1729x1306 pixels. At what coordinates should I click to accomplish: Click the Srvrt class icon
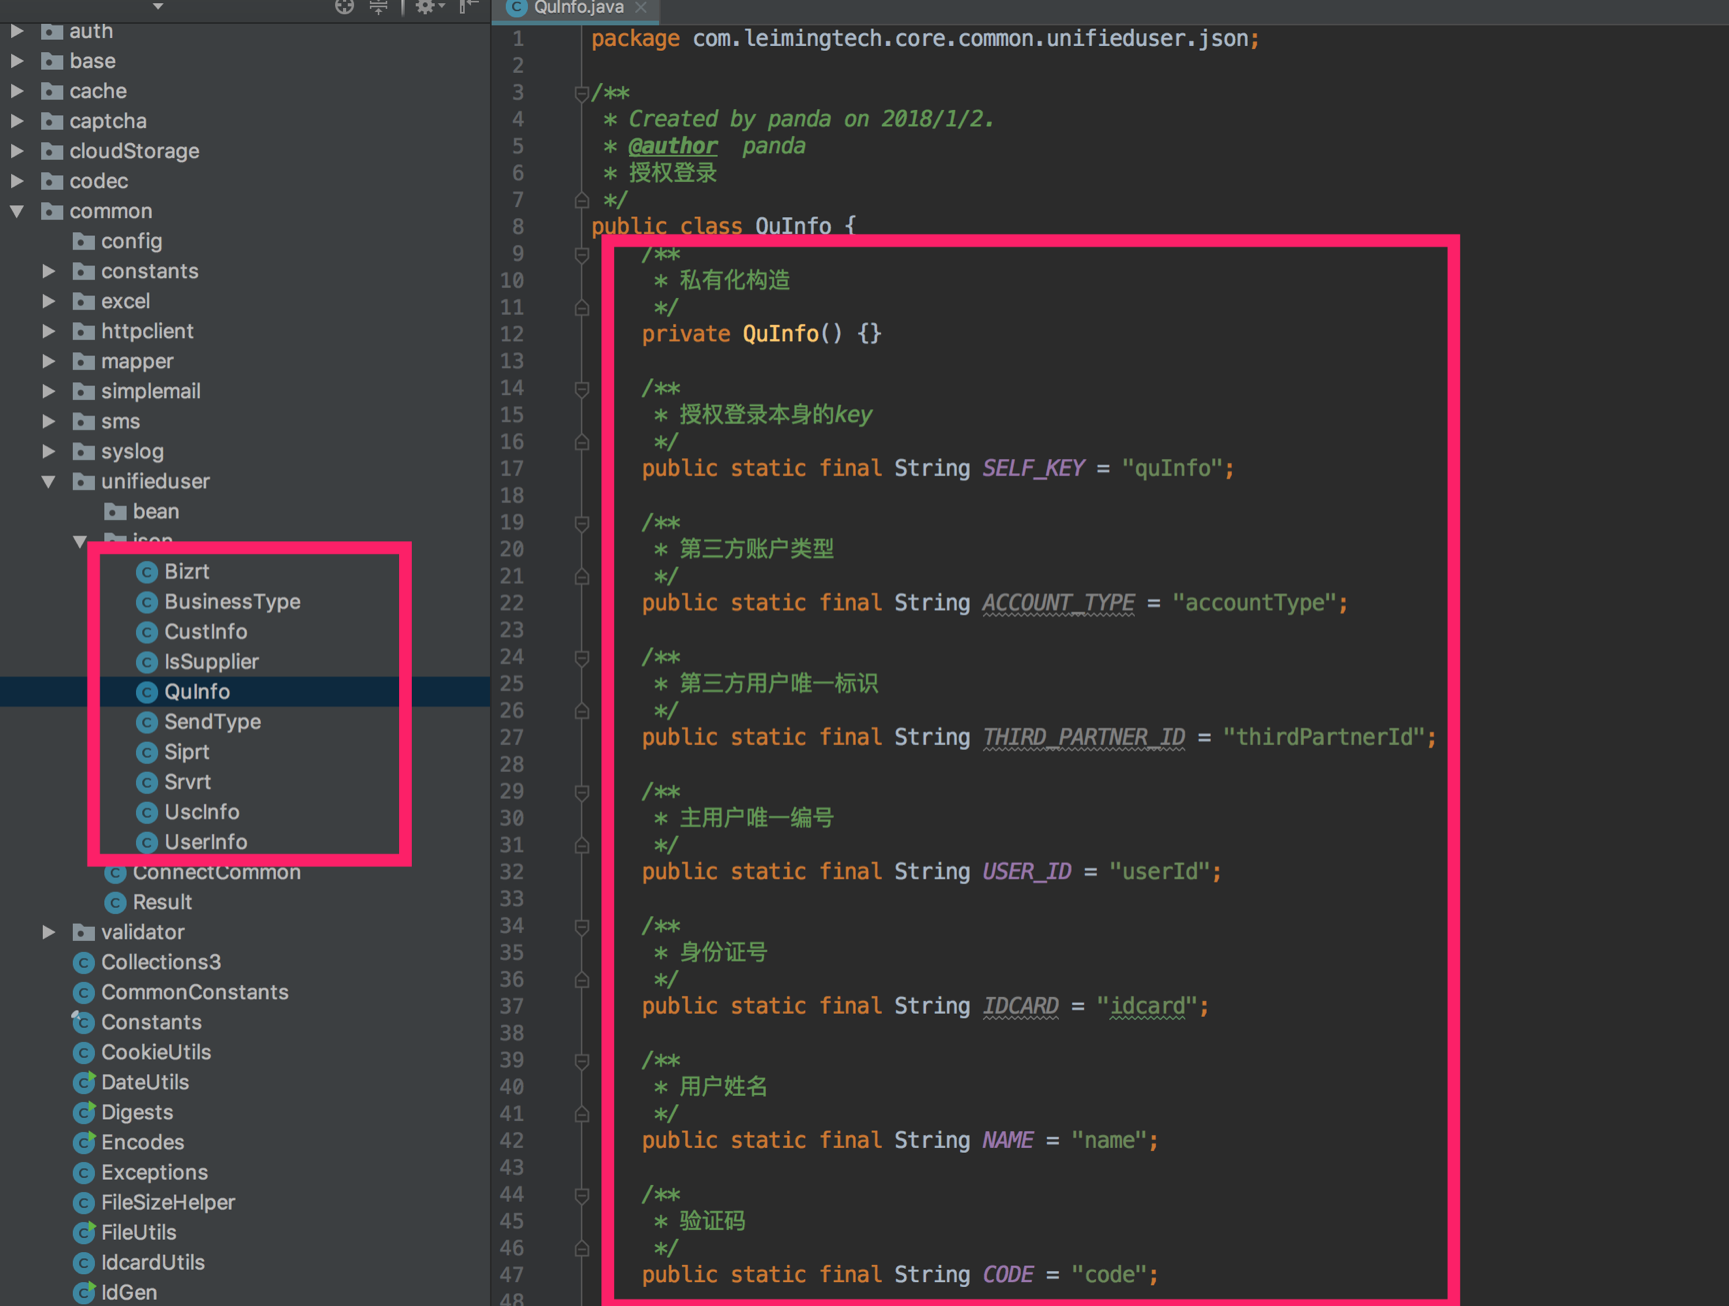147,782
